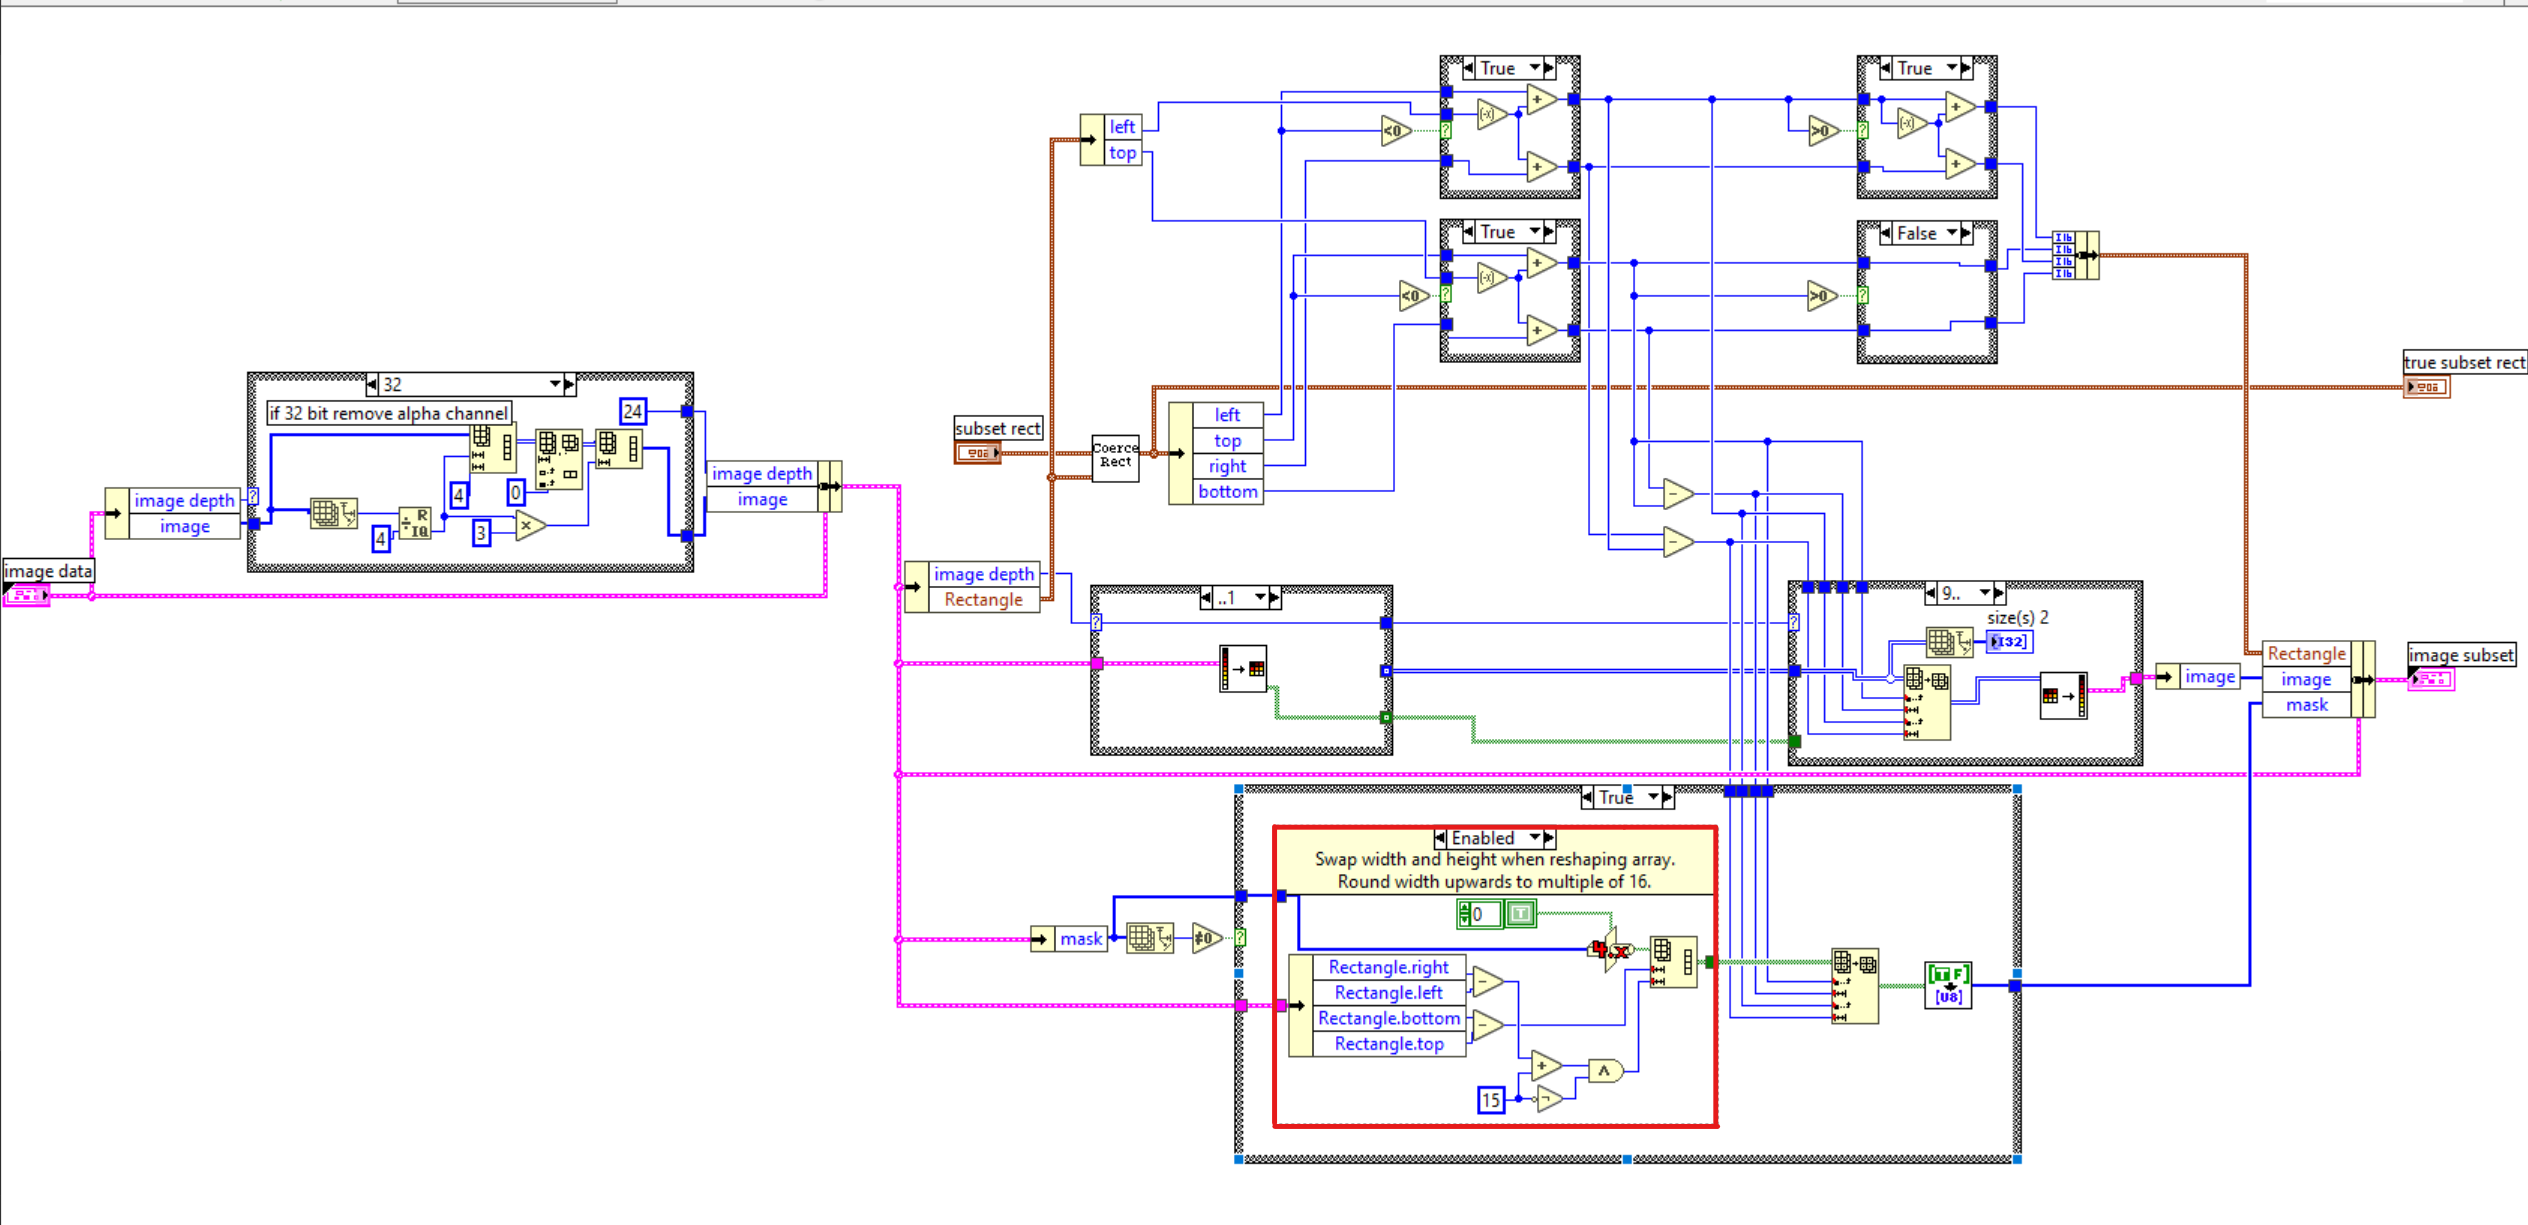This screenshot has width=2528, height=1225.
Task: Select the subset rect control terminal
Action: tap(978, 453)
